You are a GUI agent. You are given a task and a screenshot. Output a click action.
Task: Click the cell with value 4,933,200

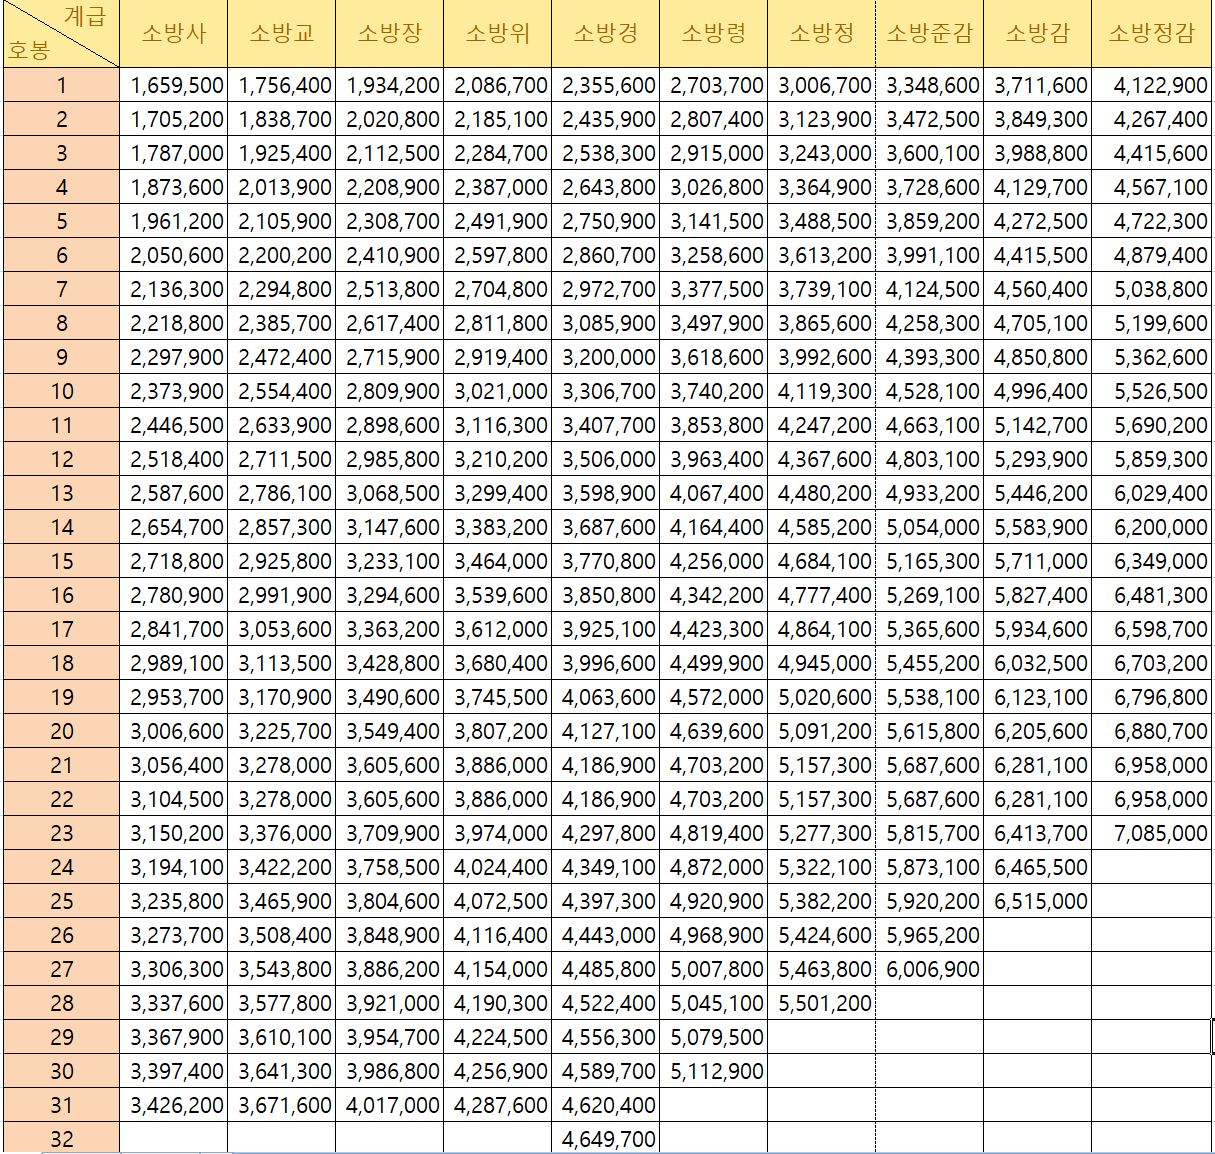point(930,493)
